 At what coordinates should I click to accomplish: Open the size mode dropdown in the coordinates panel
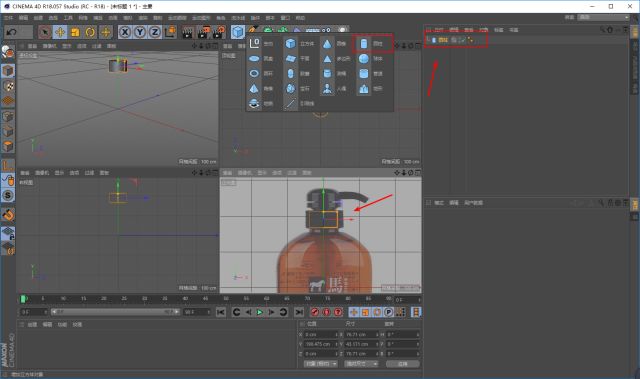click(x=361, y=363)
